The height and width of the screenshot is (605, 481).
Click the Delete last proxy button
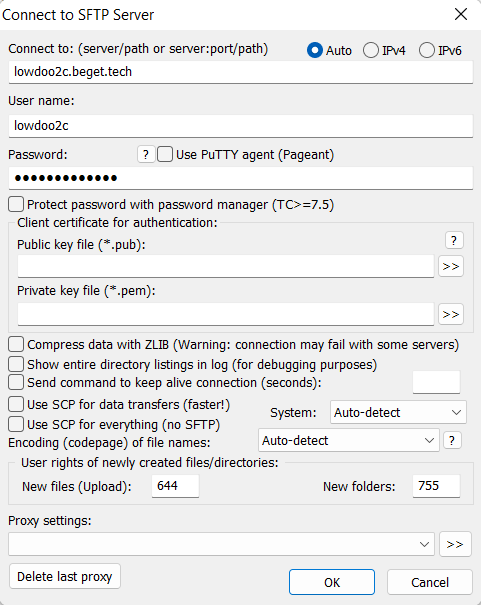(x=65, y=576)
